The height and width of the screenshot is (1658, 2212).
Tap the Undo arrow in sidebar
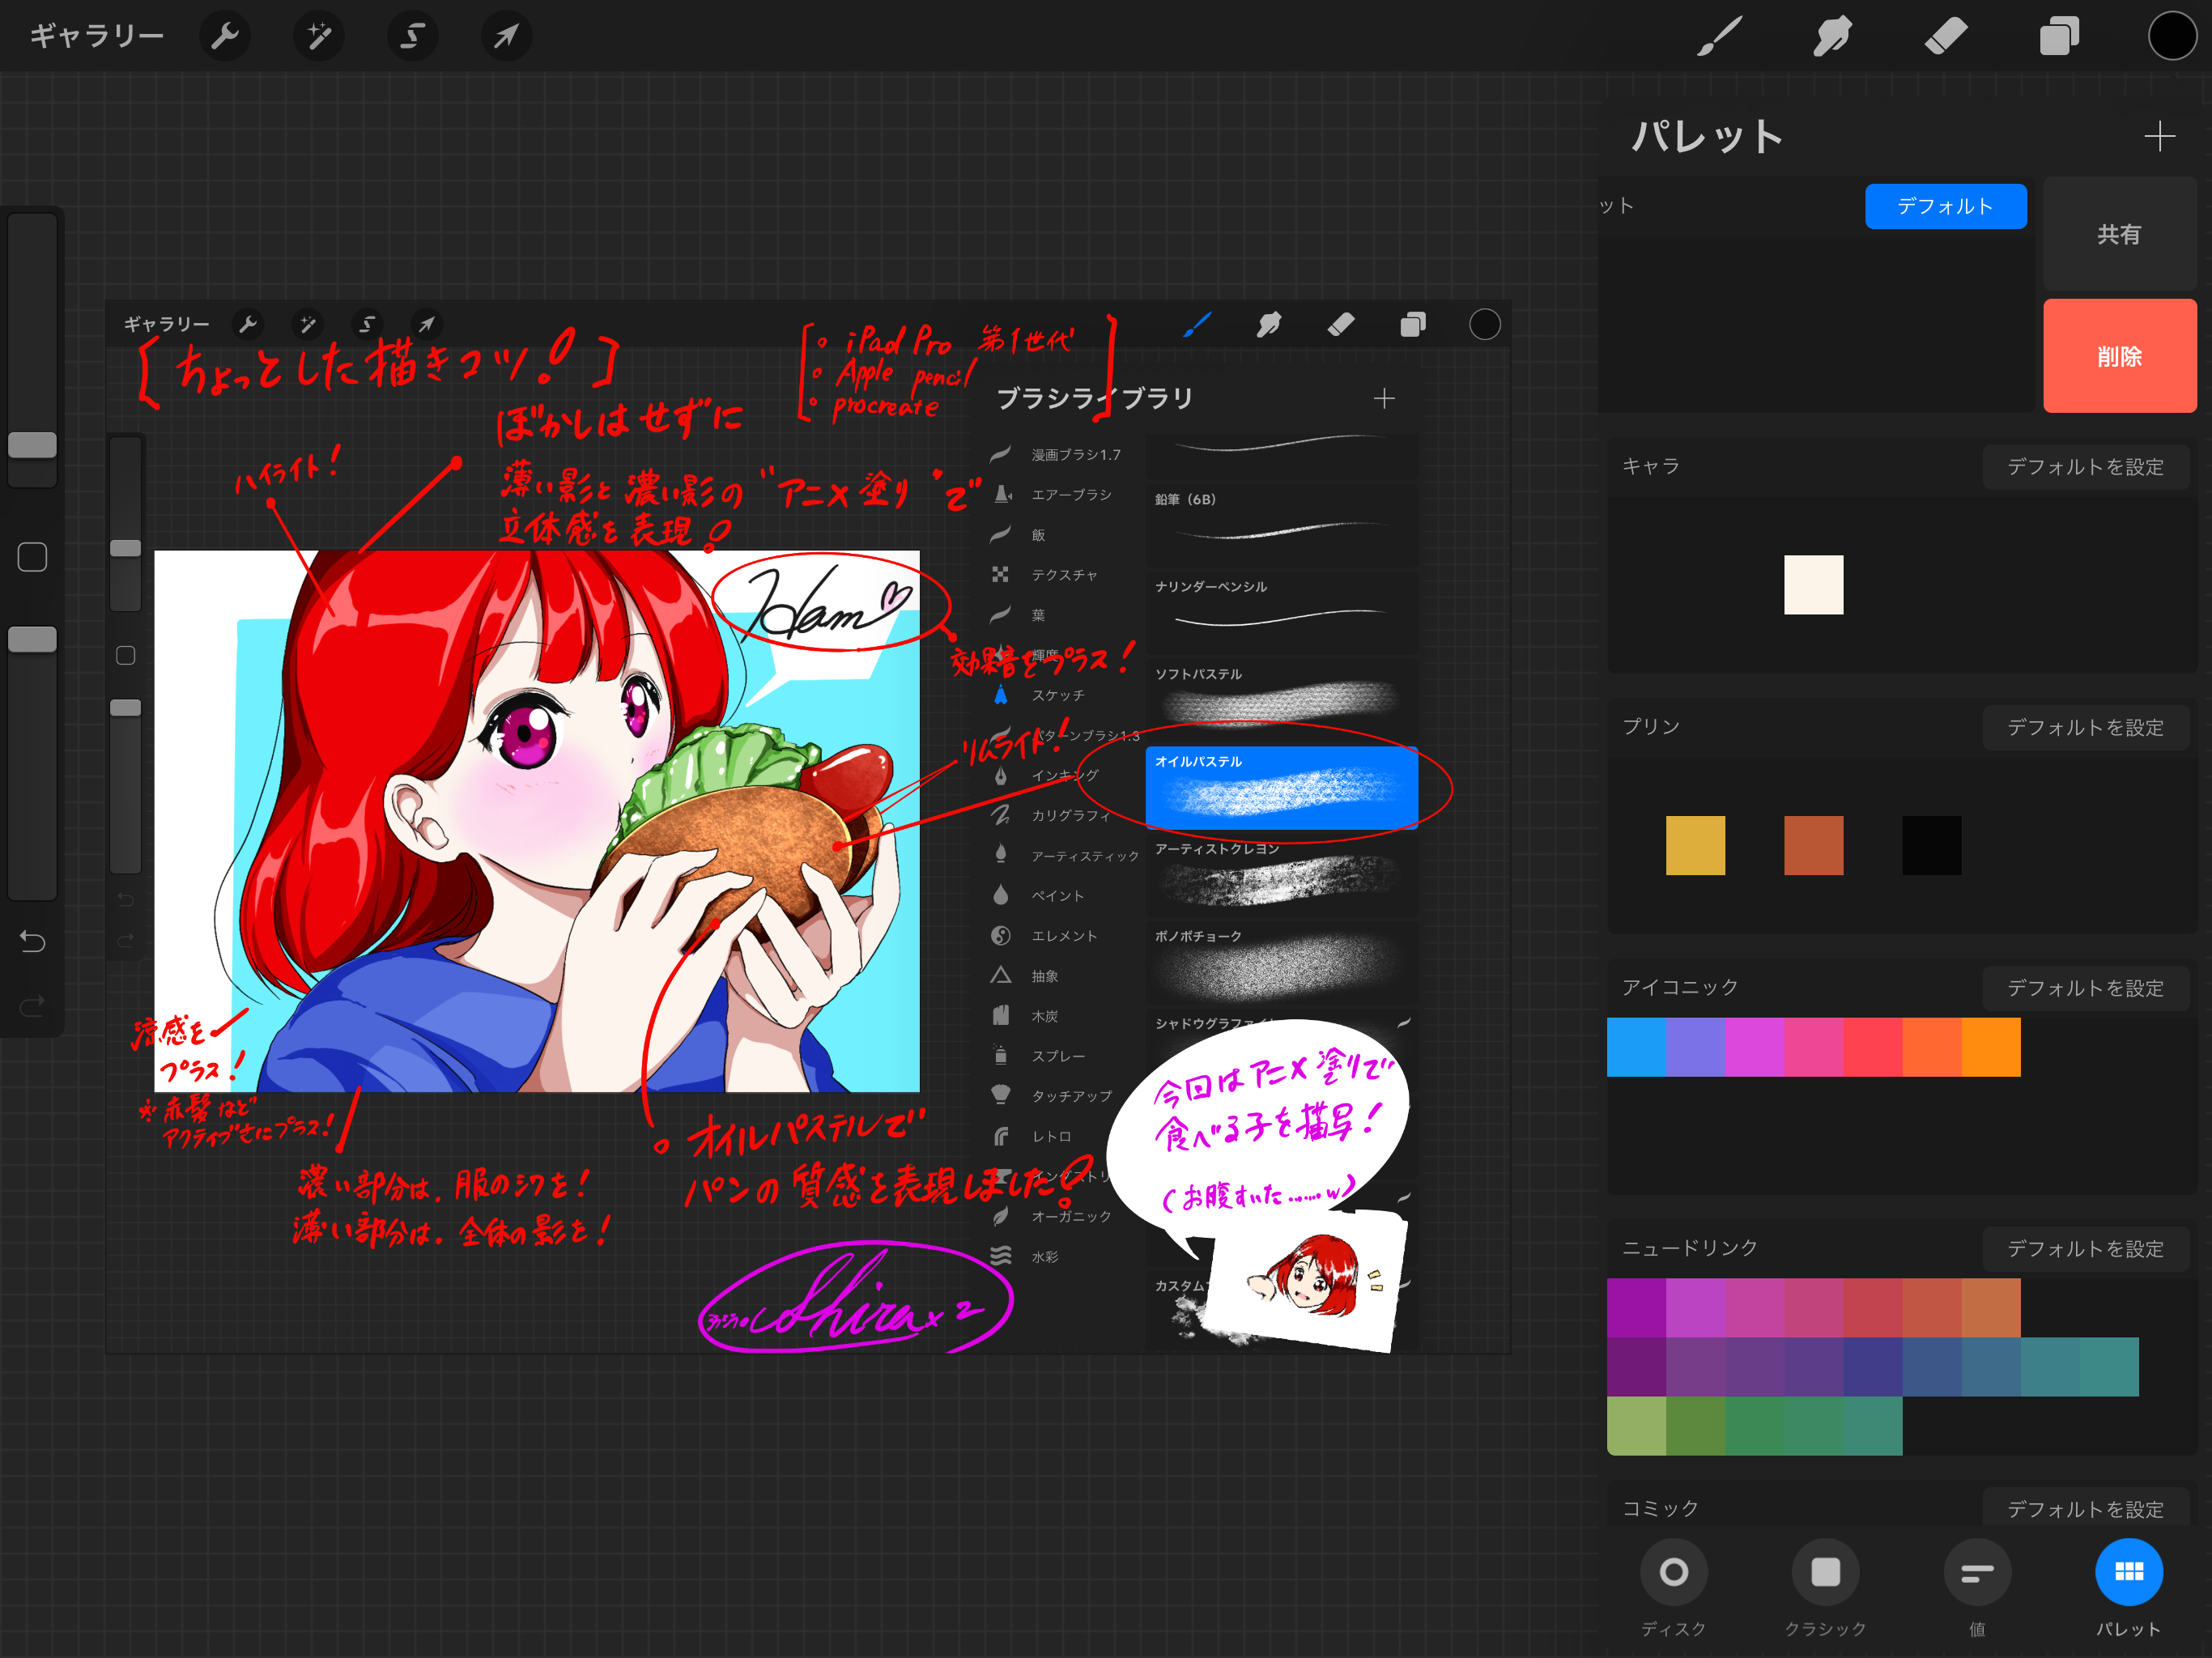[32, 941]
